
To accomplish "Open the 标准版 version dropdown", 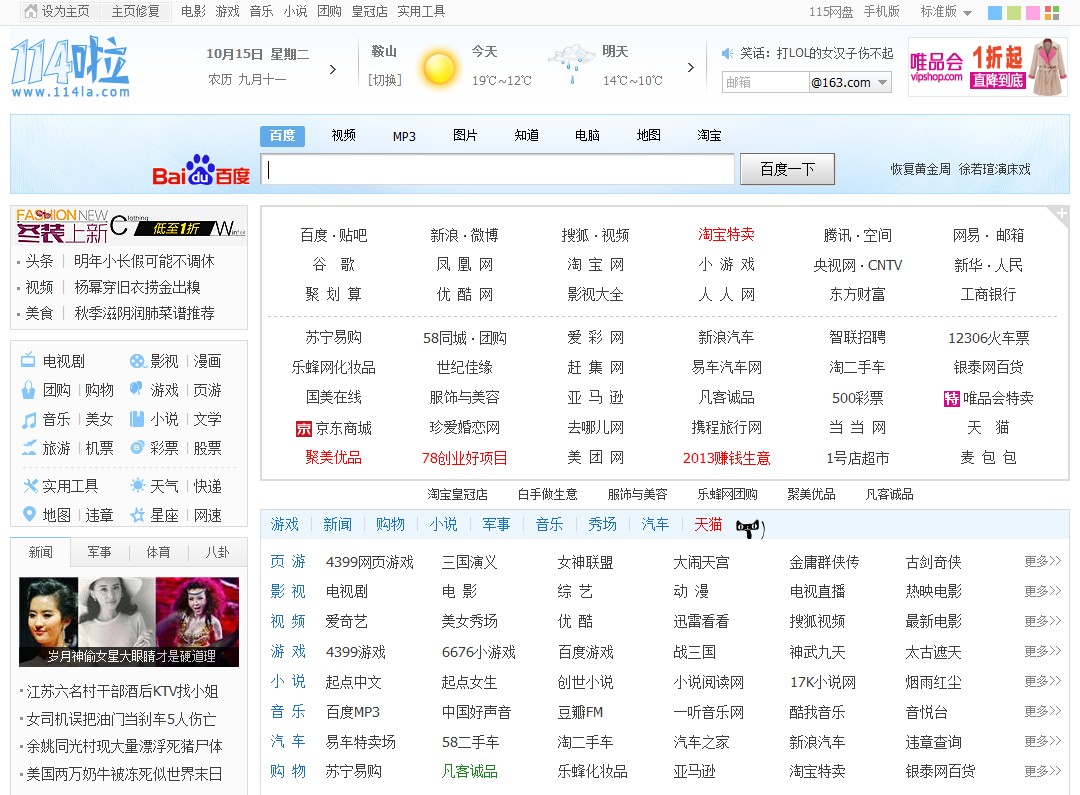I will (x=945, y=12).
